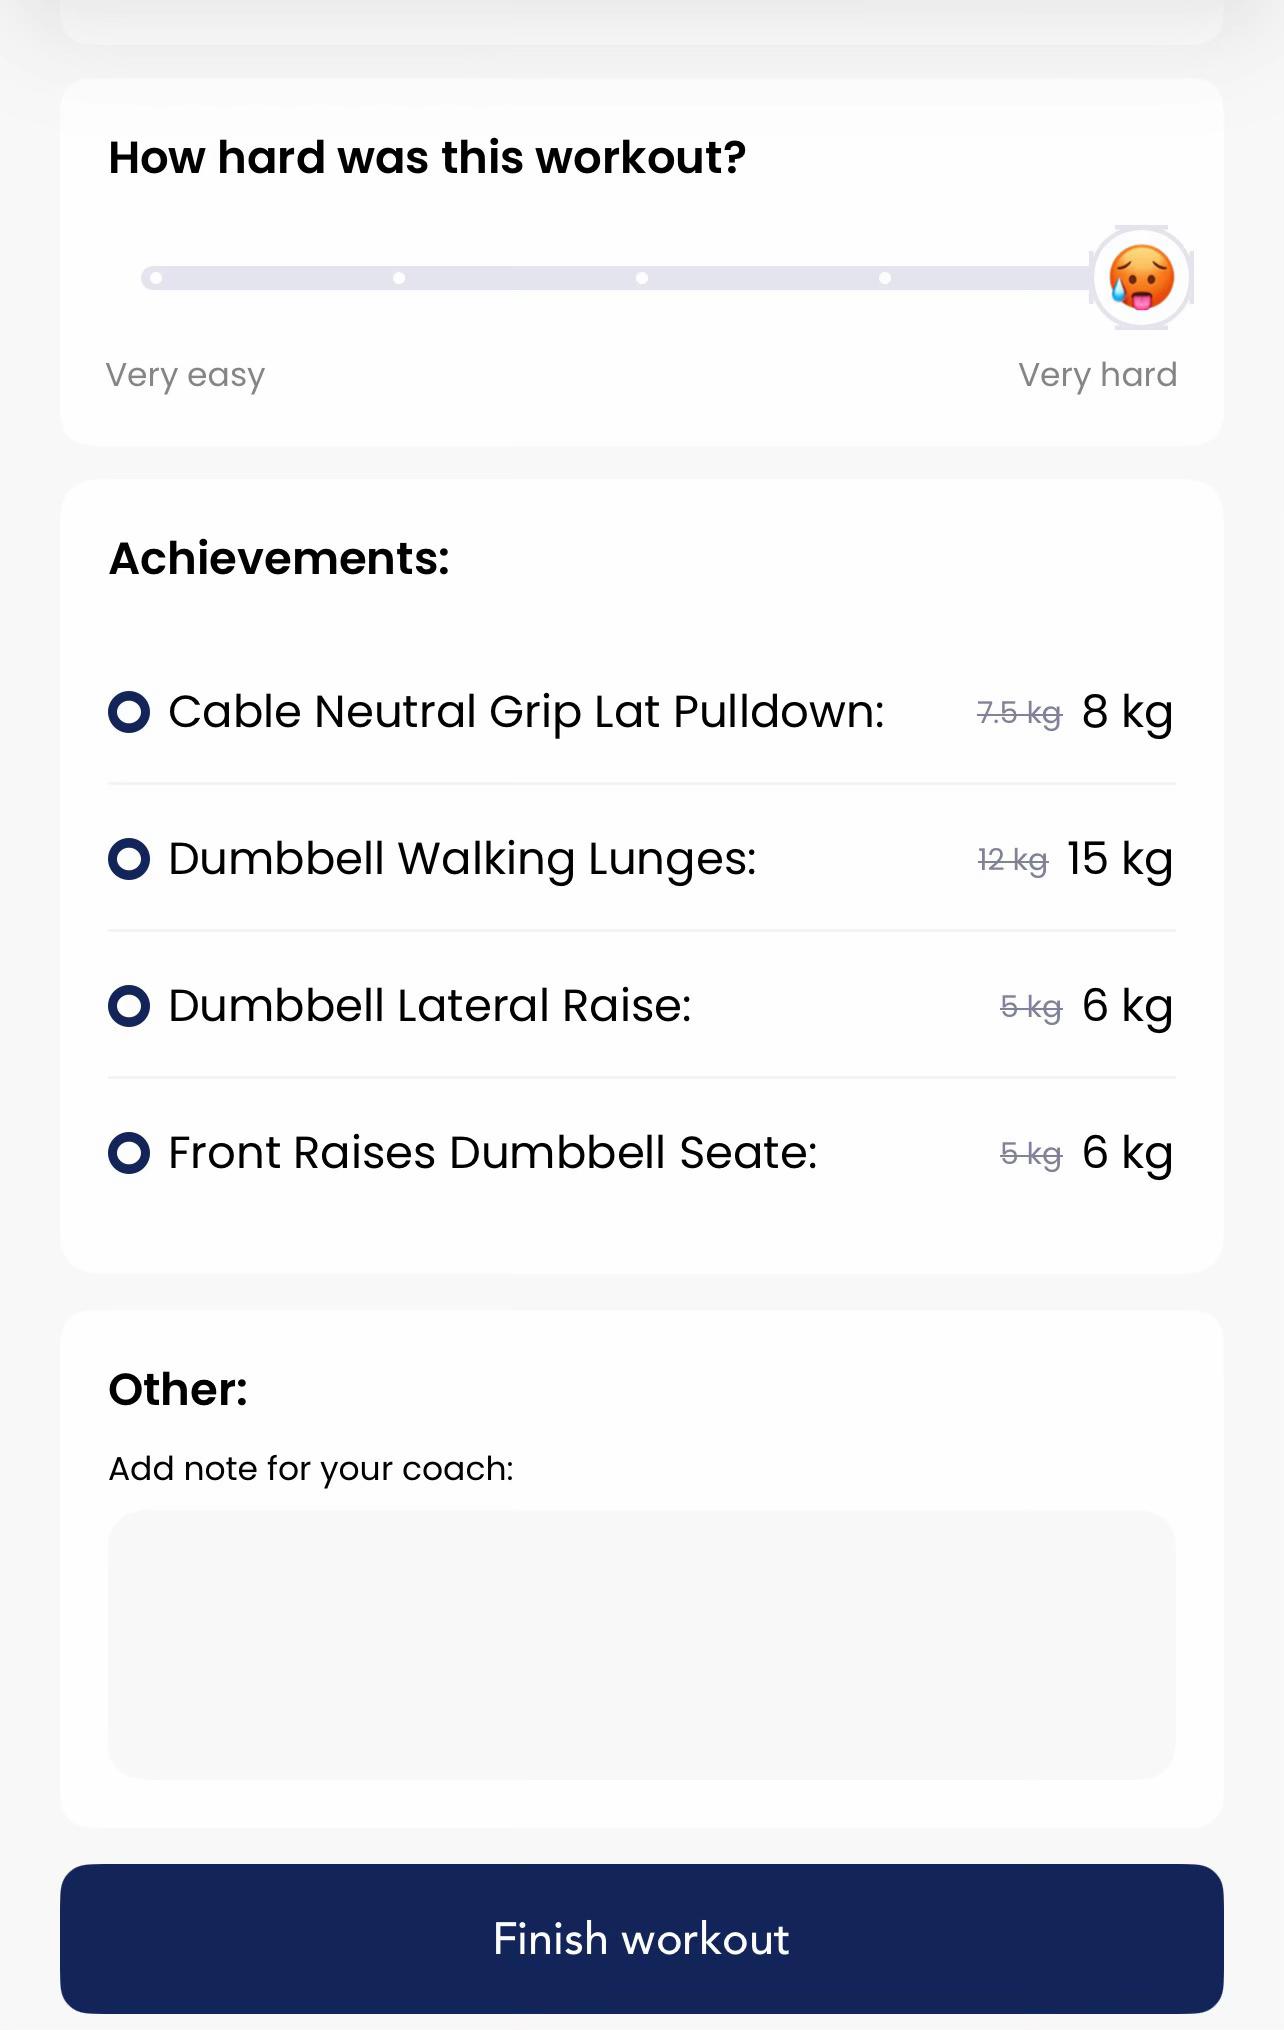Select the middle difficulty dot on slider
This screenshot has height=2030, width=1284.
(642, 278)
